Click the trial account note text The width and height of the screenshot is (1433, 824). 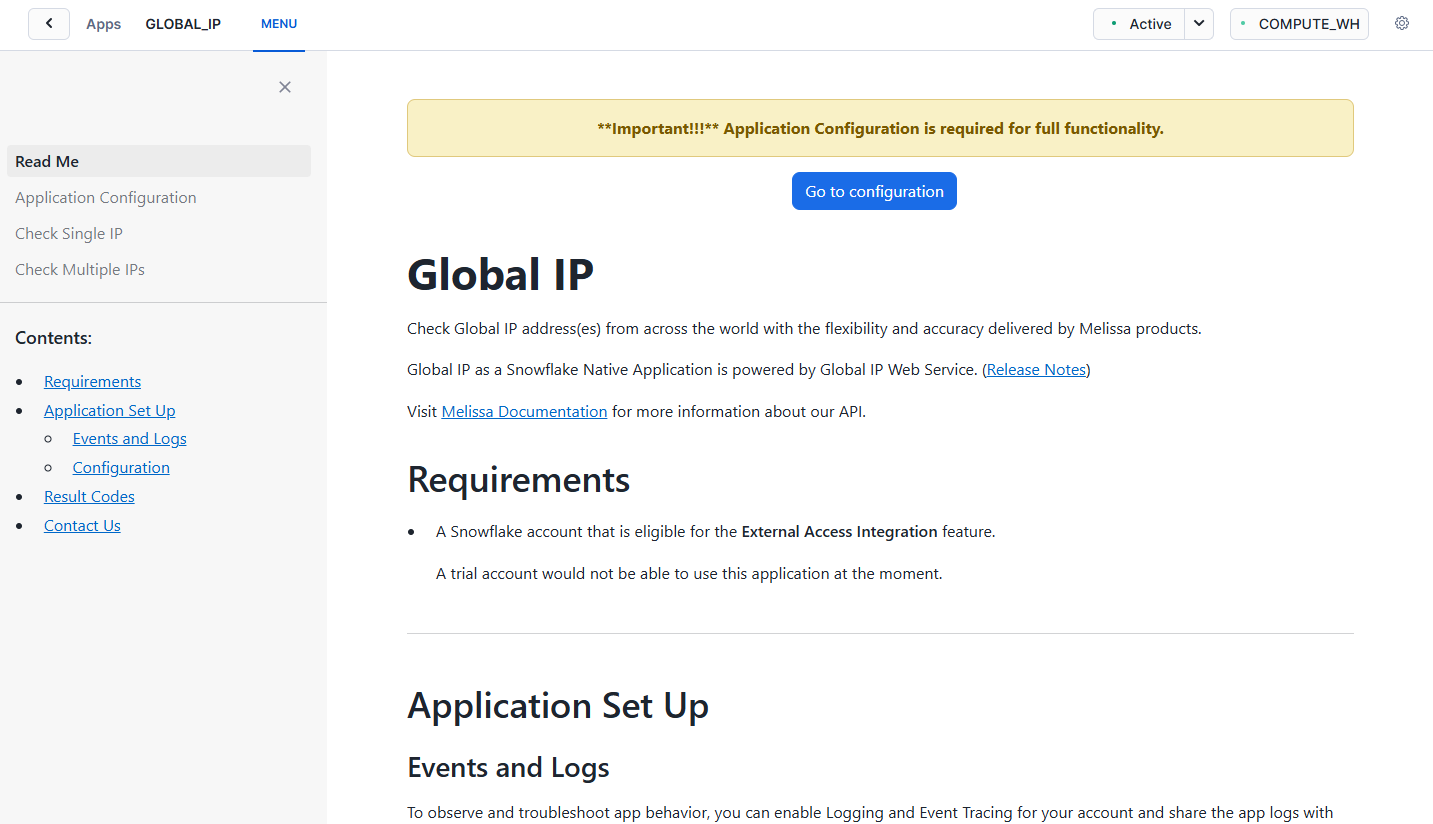[x=689, y=573]
